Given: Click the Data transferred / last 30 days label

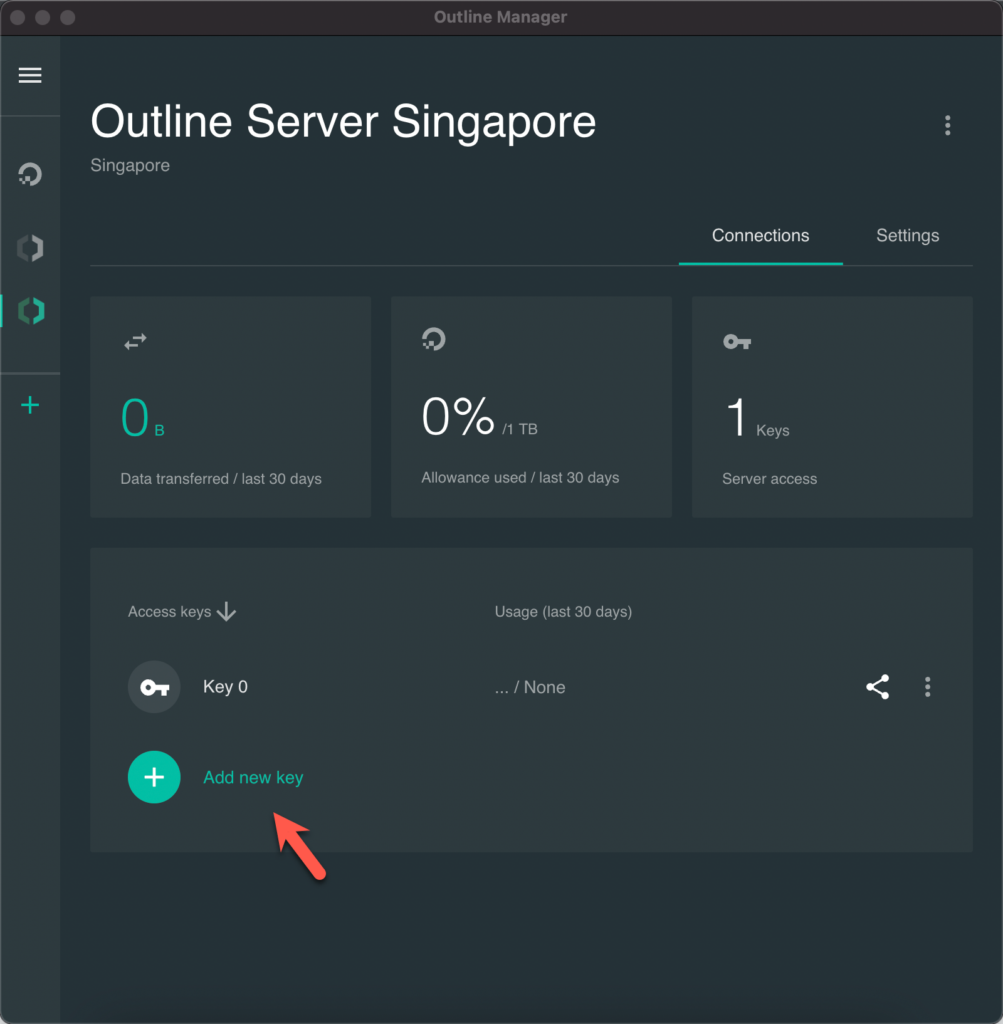Looking at the screenshot, I should pyautogui.click(x=221, y=479).
